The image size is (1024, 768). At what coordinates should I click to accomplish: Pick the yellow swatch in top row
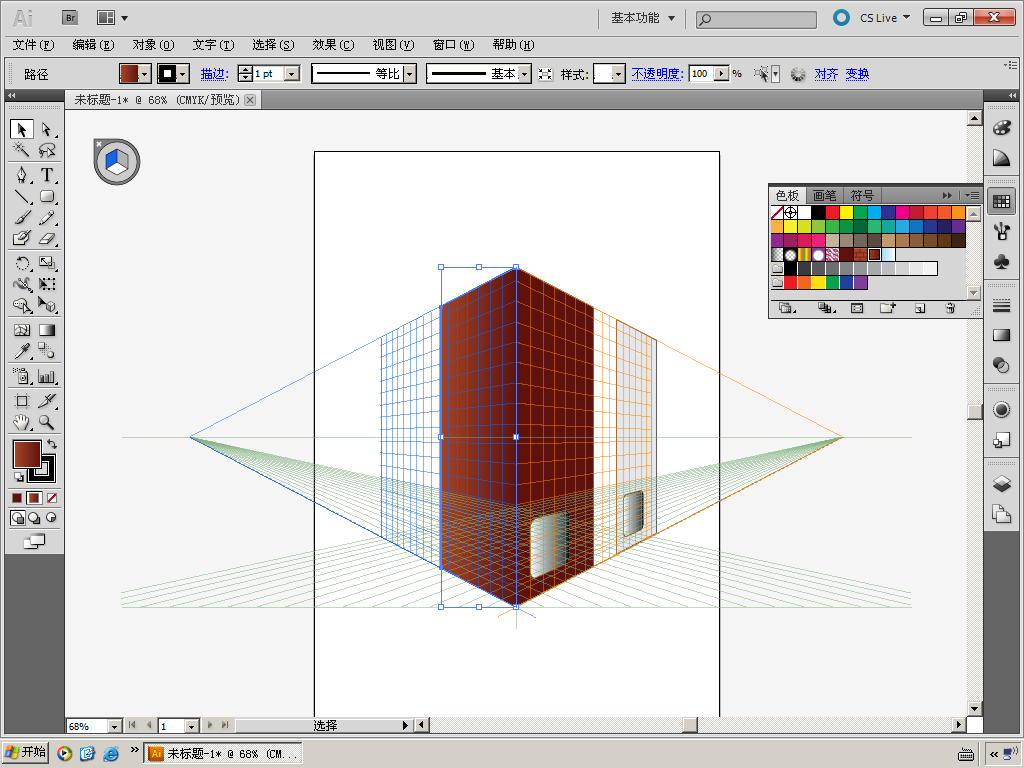[x=846, y=213]
